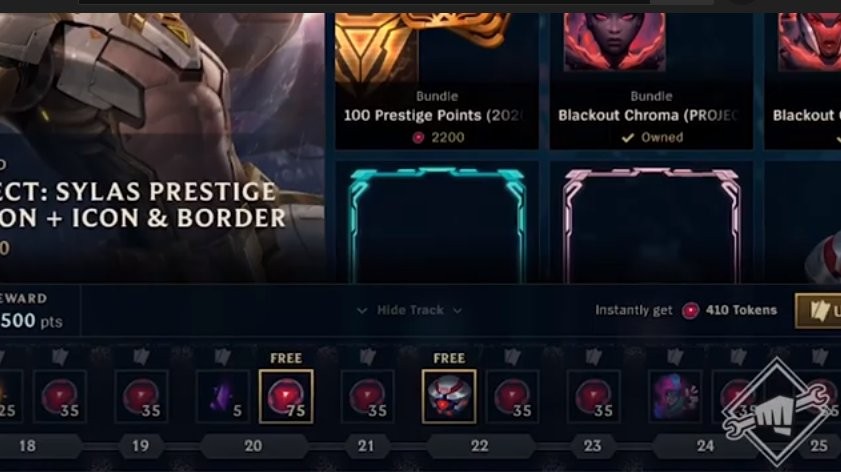This screenshot has width=841, height=472.
Task: Click the 35 token reward above level 18
Action: (60, 396)
